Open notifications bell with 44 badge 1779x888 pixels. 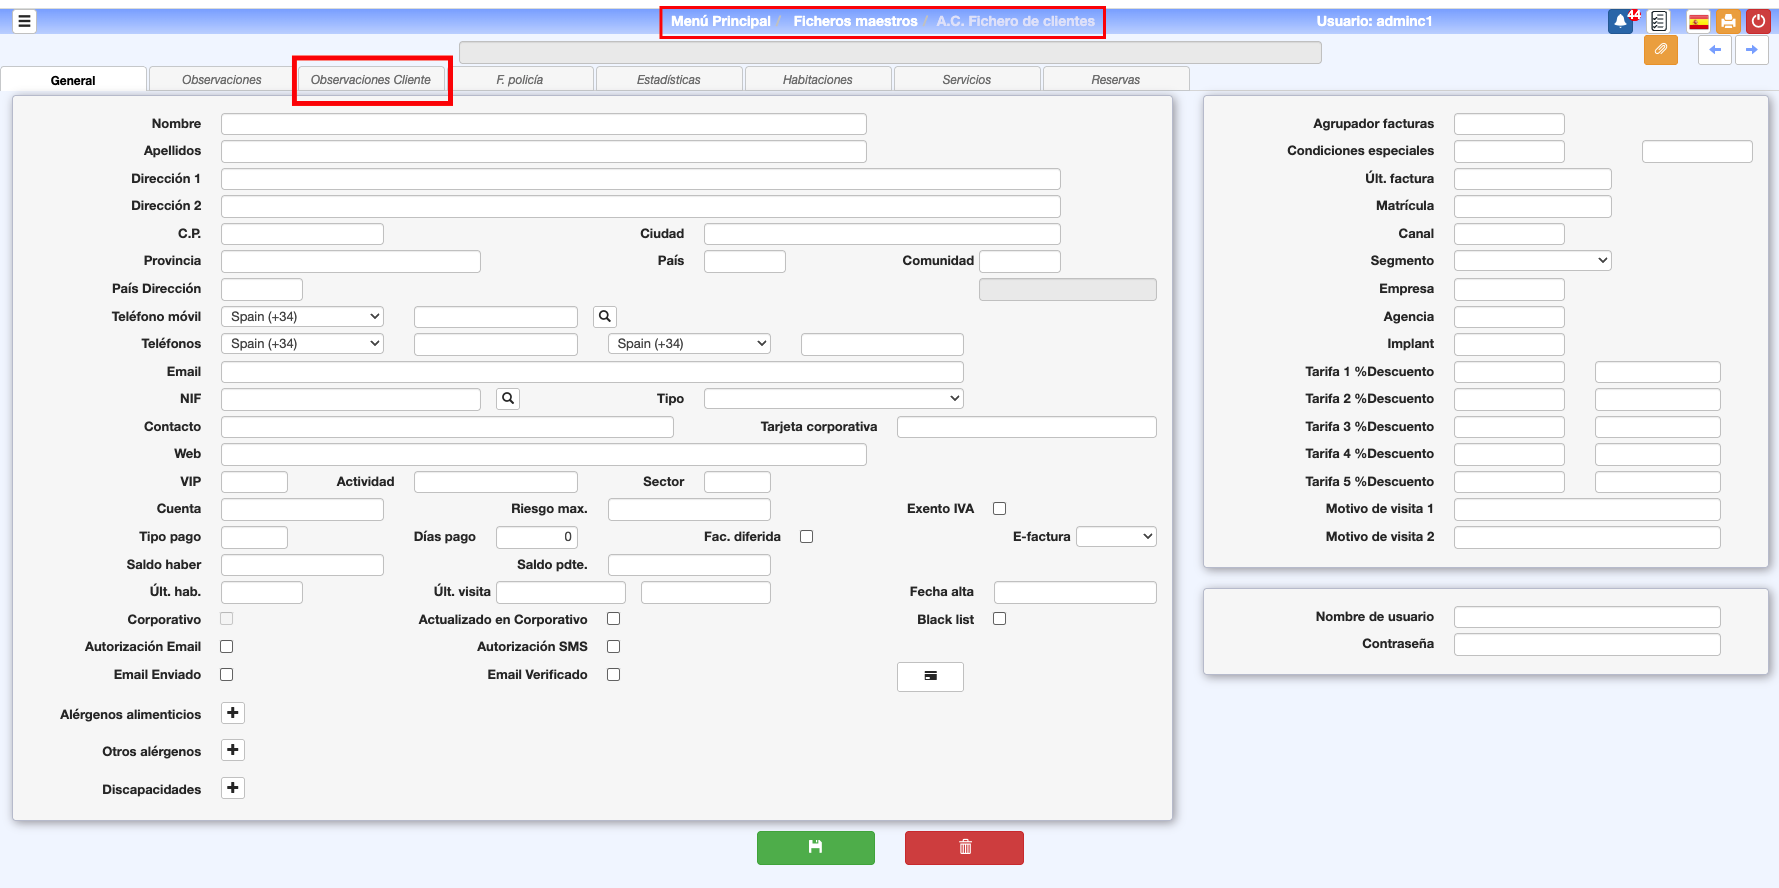(x=1620, y=21)
